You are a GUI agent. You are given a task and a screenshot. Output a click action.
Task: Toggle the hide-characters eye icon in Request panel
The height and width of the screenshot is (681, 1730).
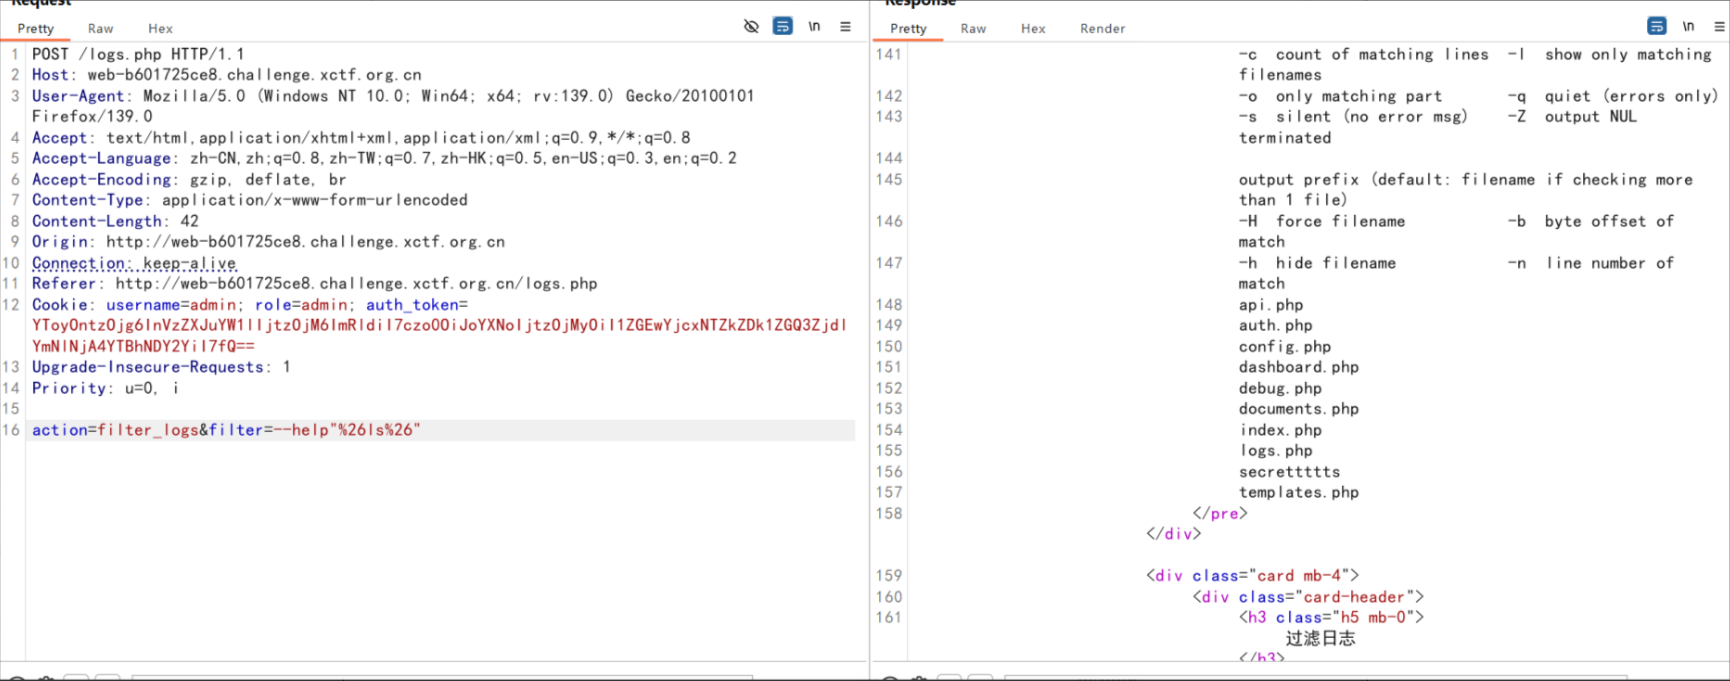tap(751, 27)
